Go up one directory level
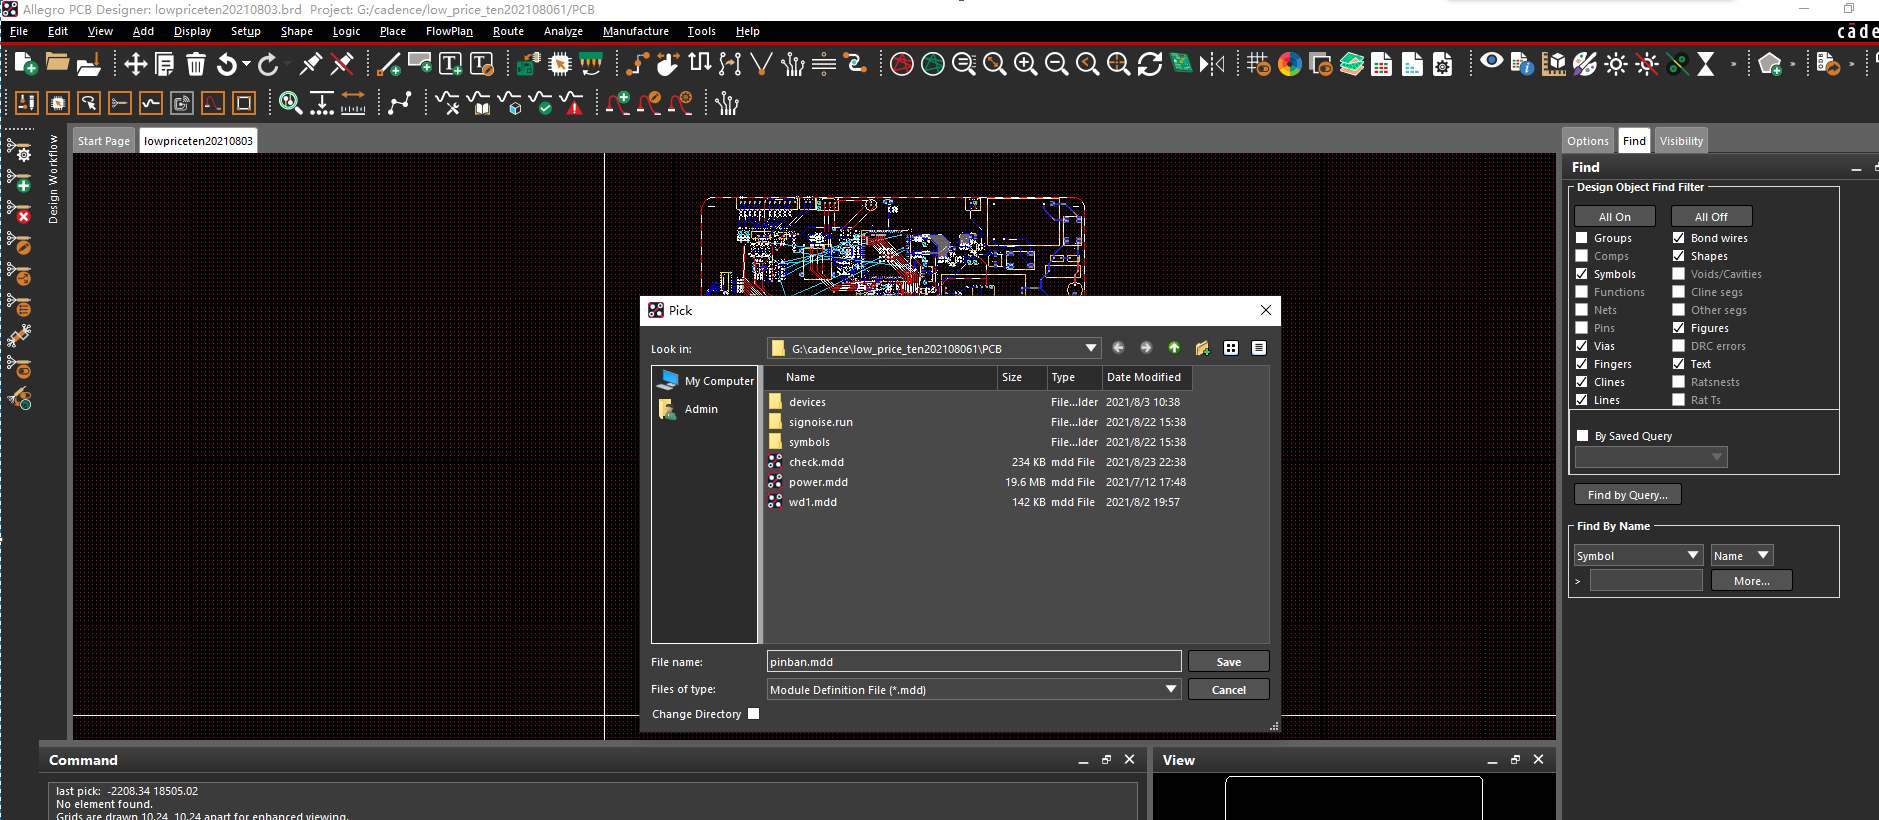1879x820 pixels. pyautogui.click(x=1174, y=348)
